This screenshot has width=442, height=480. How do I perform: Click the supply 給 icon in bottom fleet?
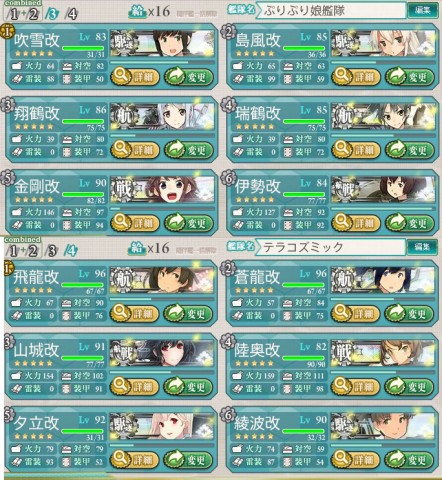pyautogui.click(x=137, y=249)
